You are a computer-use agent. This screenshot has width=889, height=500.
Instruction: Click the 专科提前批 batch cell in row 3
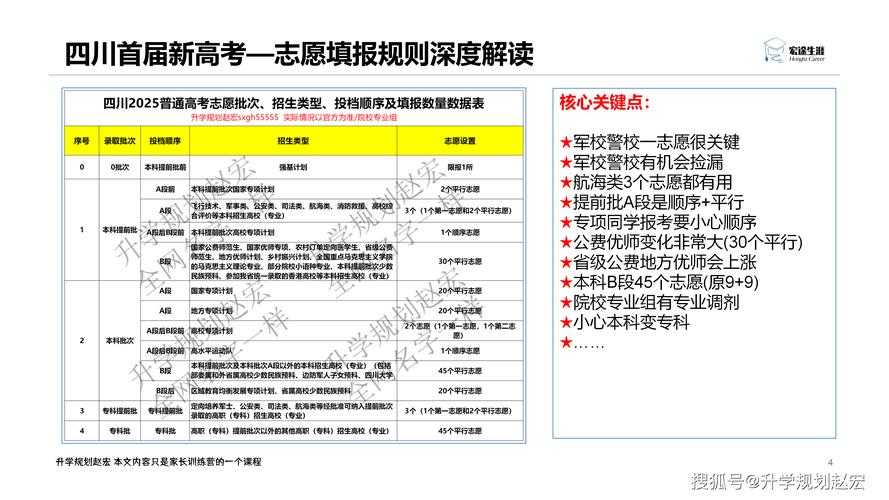click(x=120, y=410)
